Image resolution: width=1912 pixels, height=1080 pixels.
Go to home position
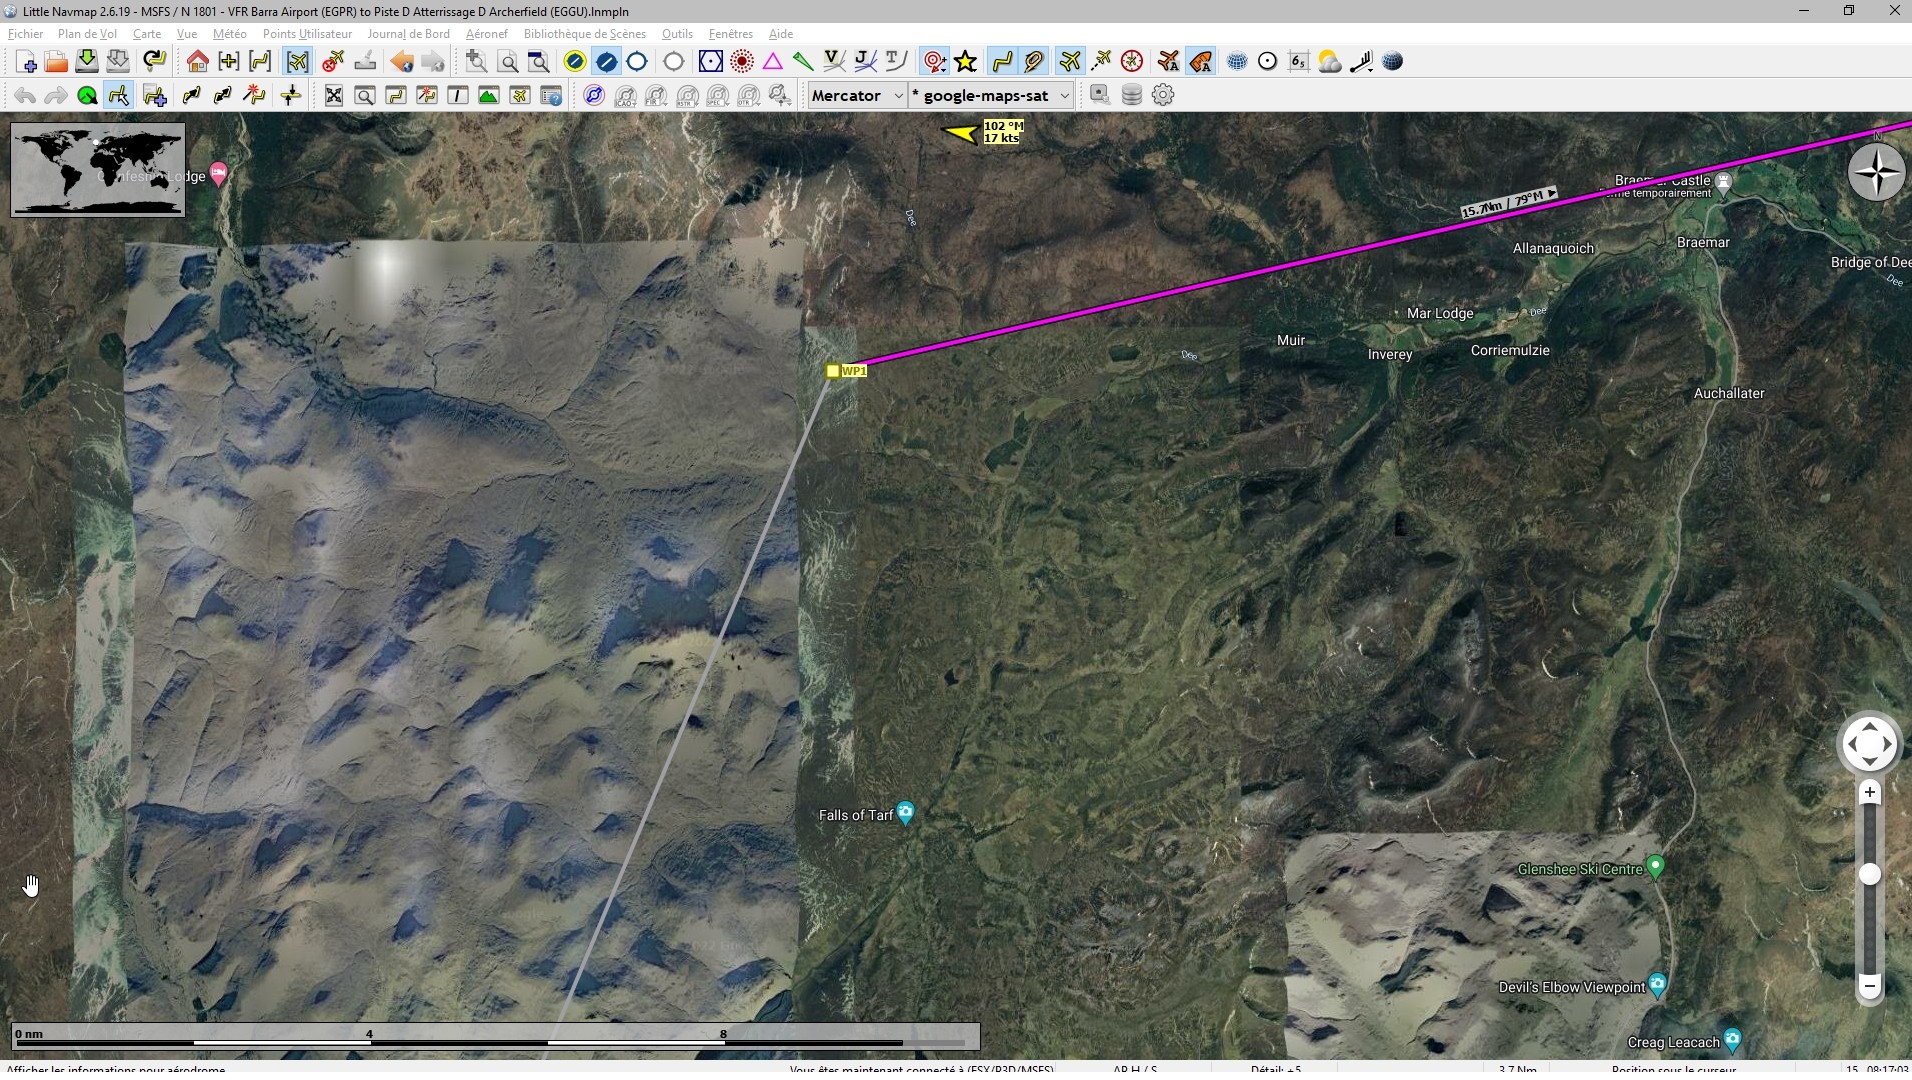point(197,62)
